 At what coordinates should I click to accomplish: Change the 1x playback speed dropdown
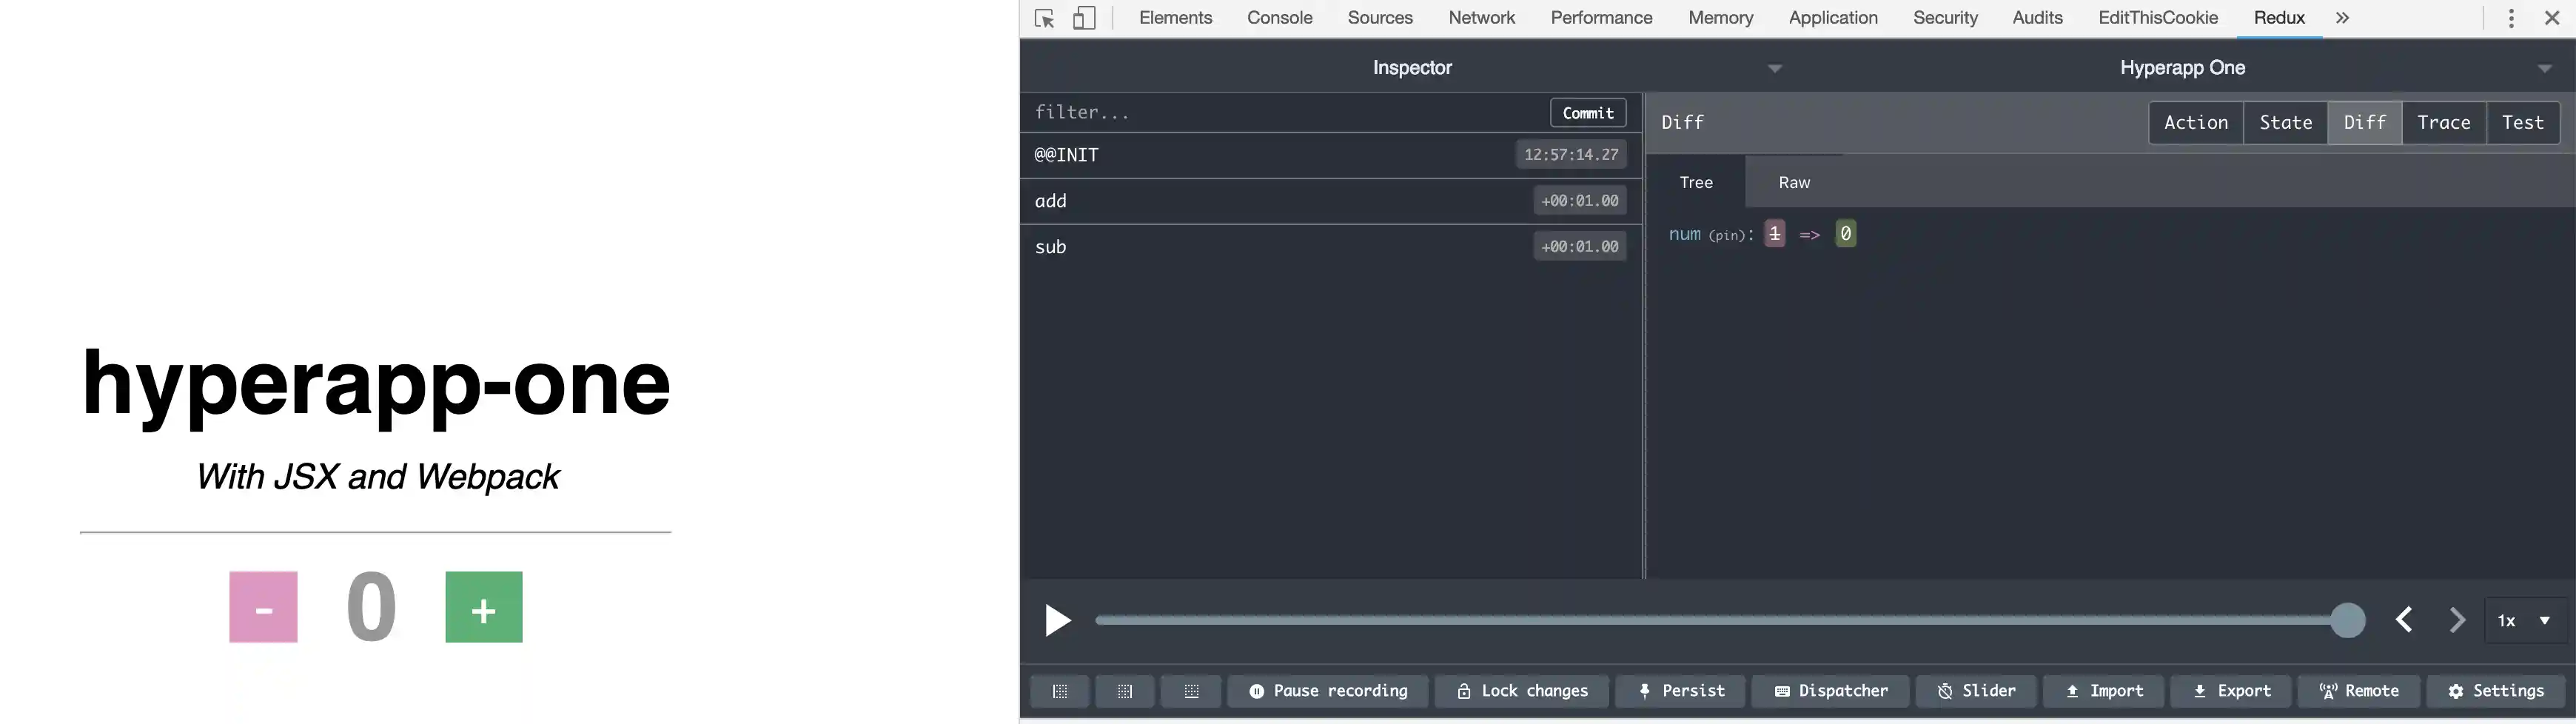(x=2526, y=621)
